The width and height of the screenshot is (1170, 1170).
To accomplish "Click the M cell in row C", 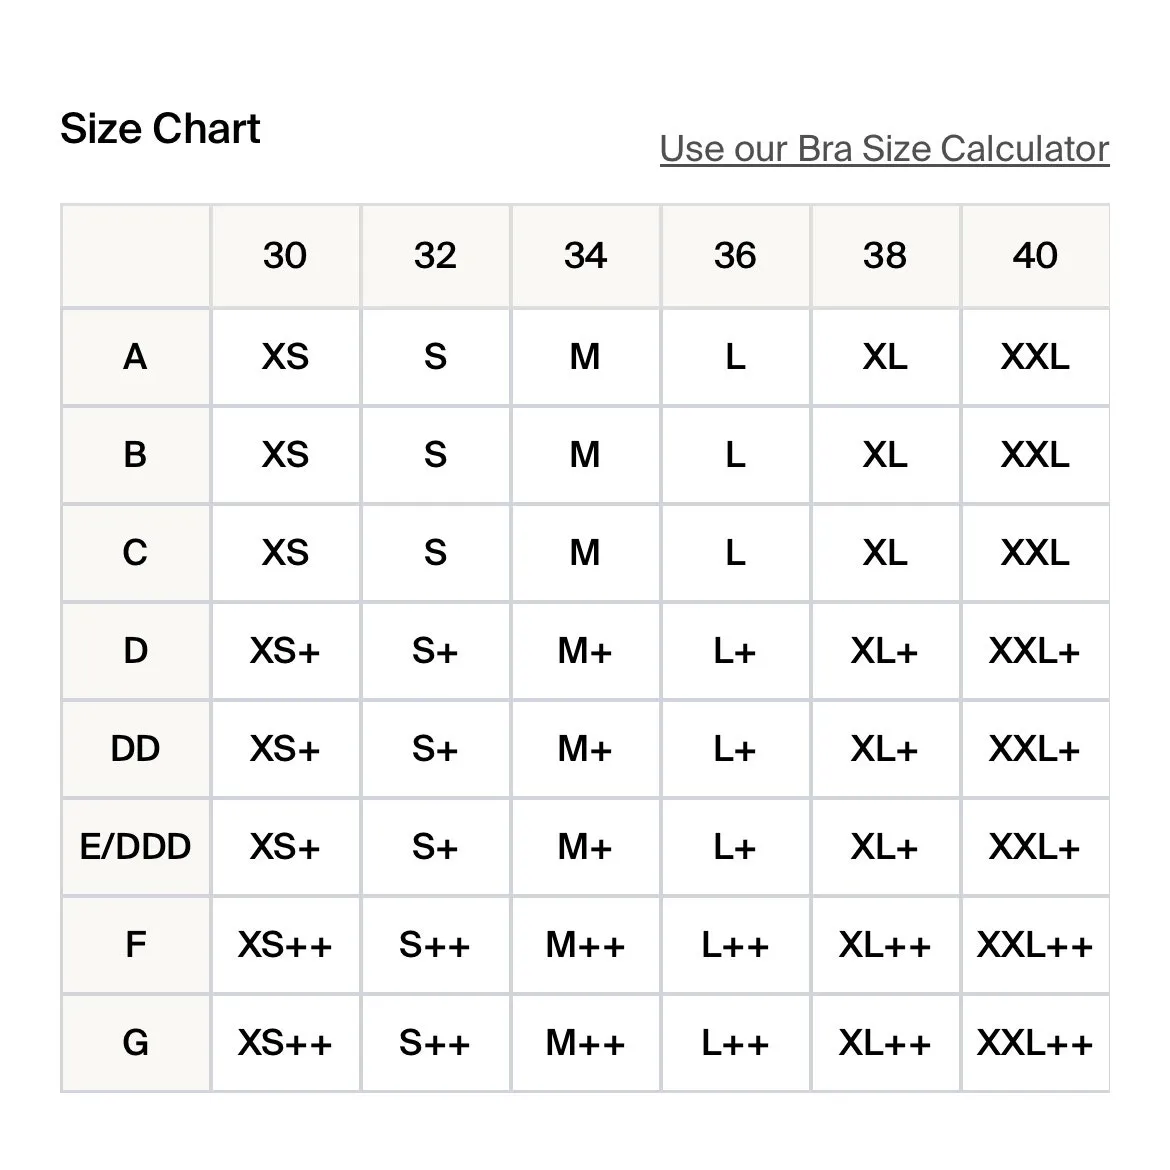I will coord(585,553).
